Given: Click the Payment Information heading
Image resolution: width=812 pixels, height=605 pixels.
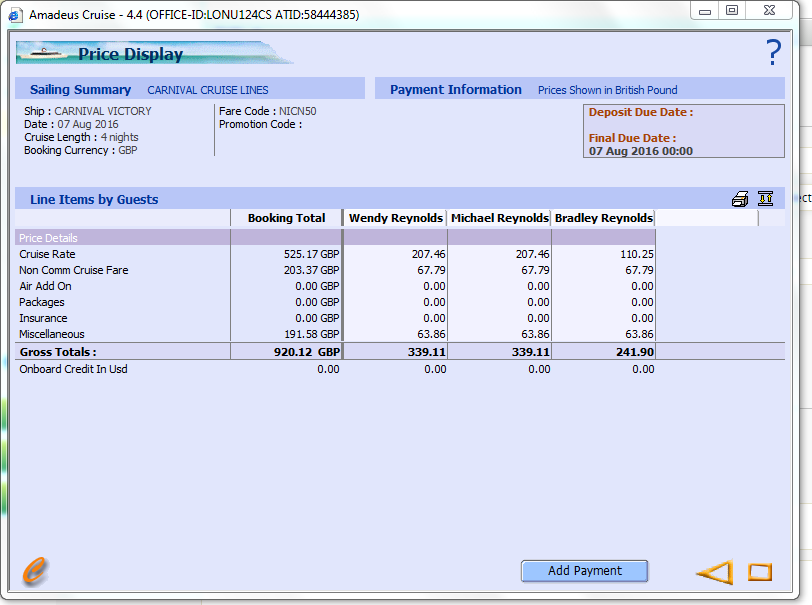Looking at the screenshot, I should 456,90.
